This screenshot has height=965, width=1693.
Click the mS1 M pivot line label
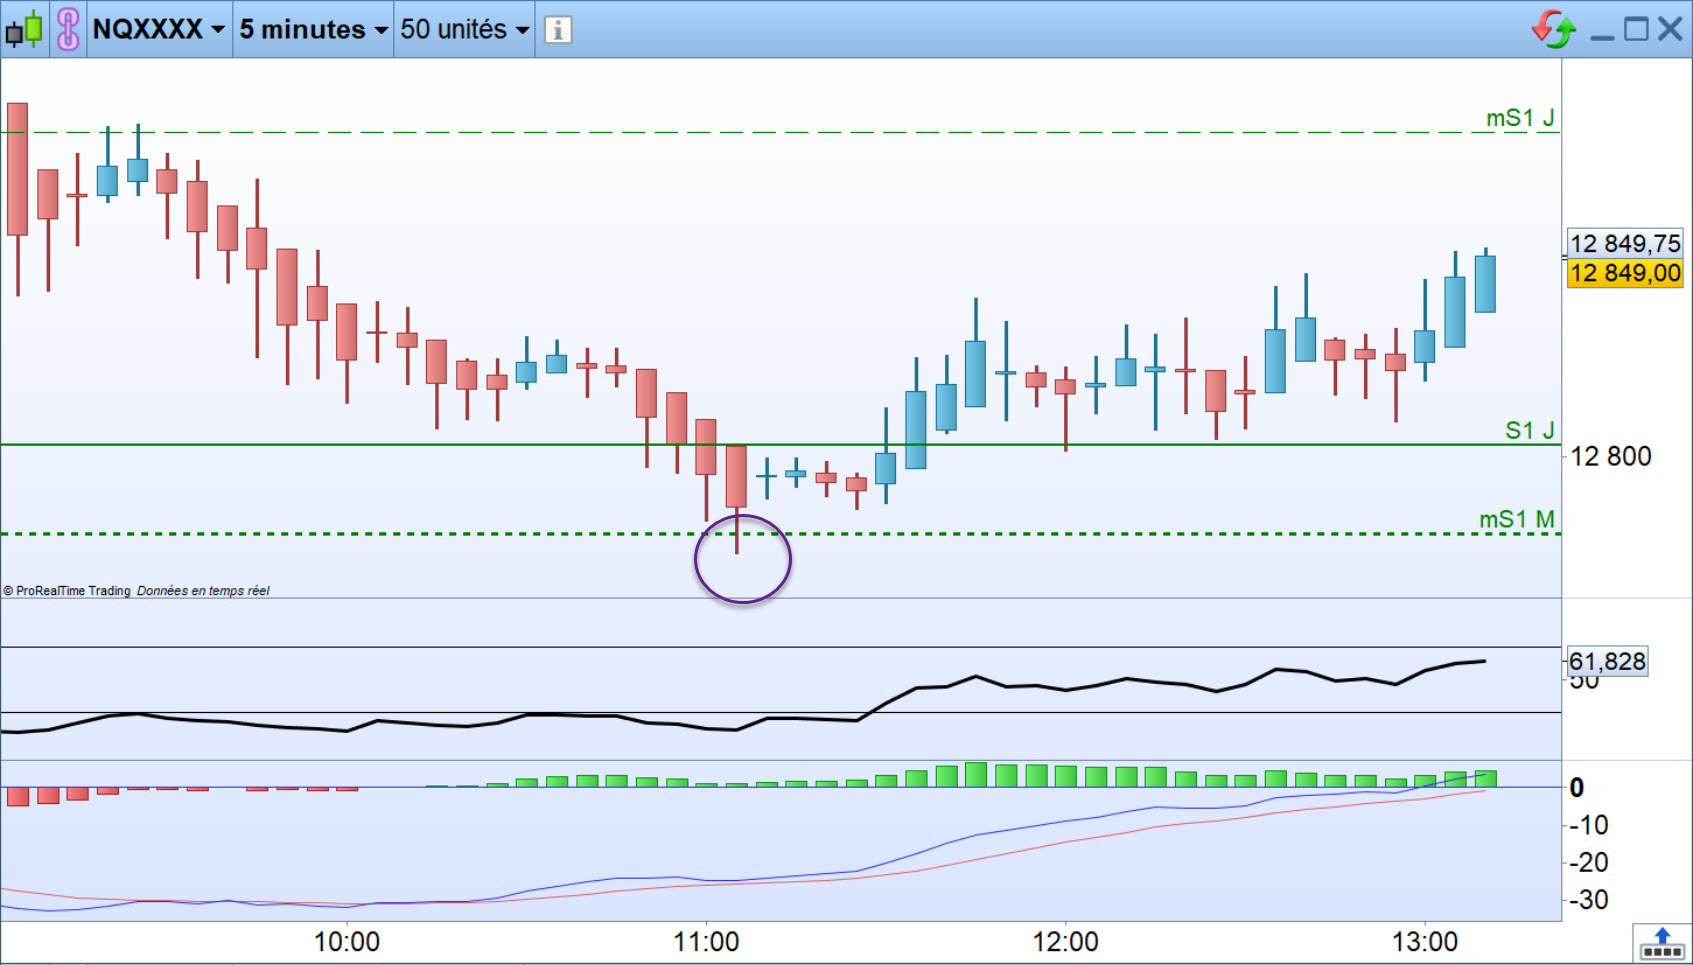pos(1517,519)
